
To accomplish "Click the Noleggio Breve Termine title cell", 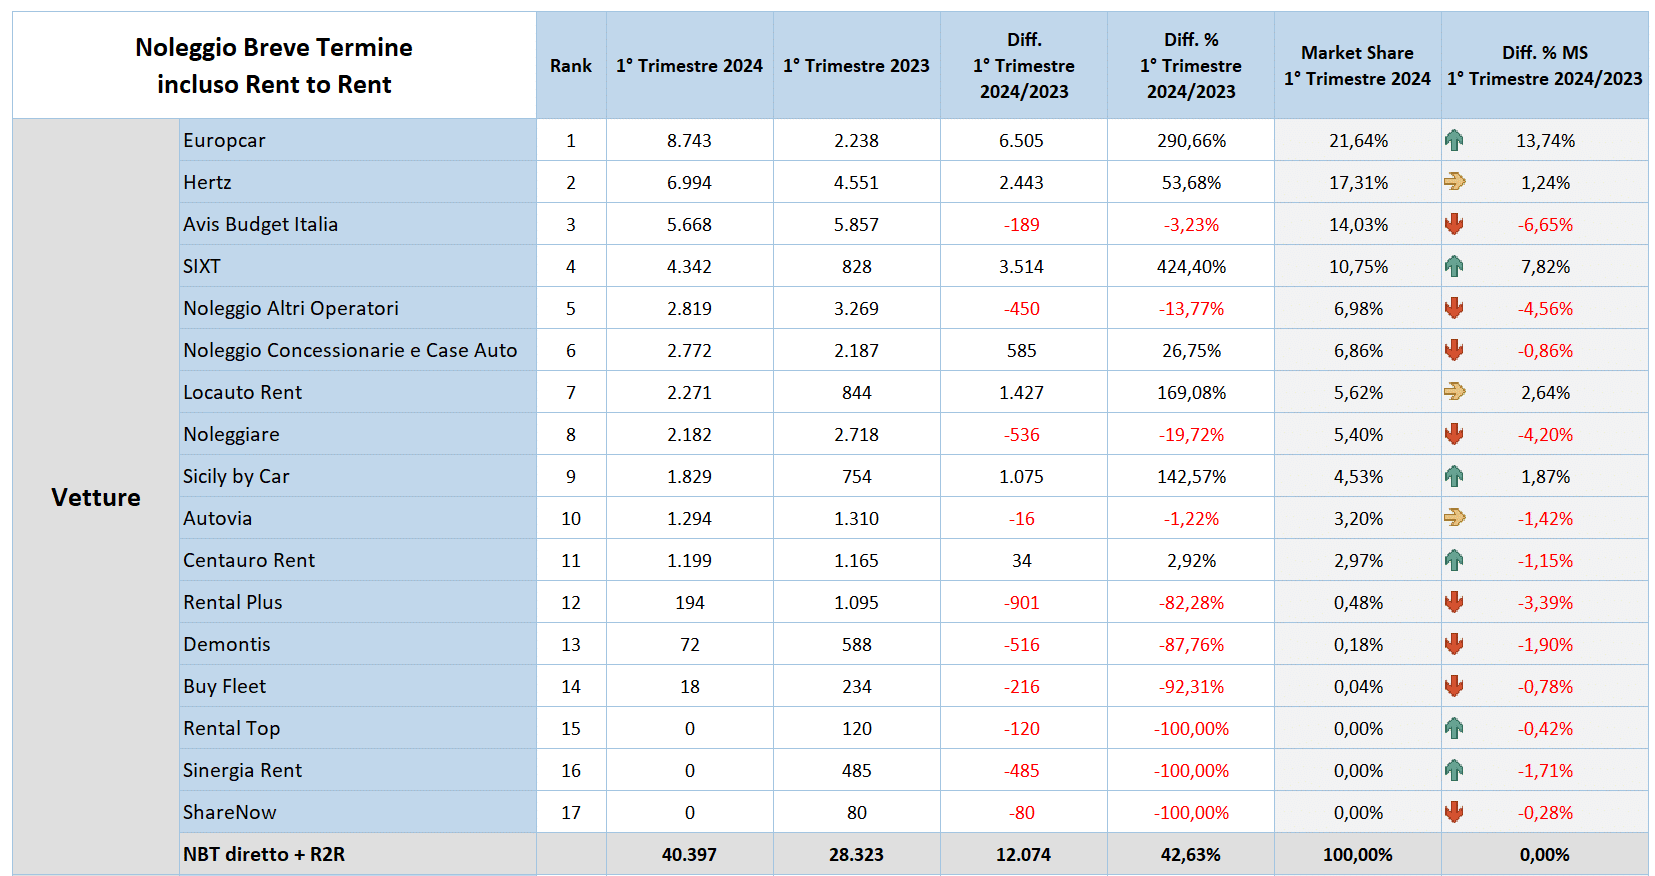I will pos(274,65).
